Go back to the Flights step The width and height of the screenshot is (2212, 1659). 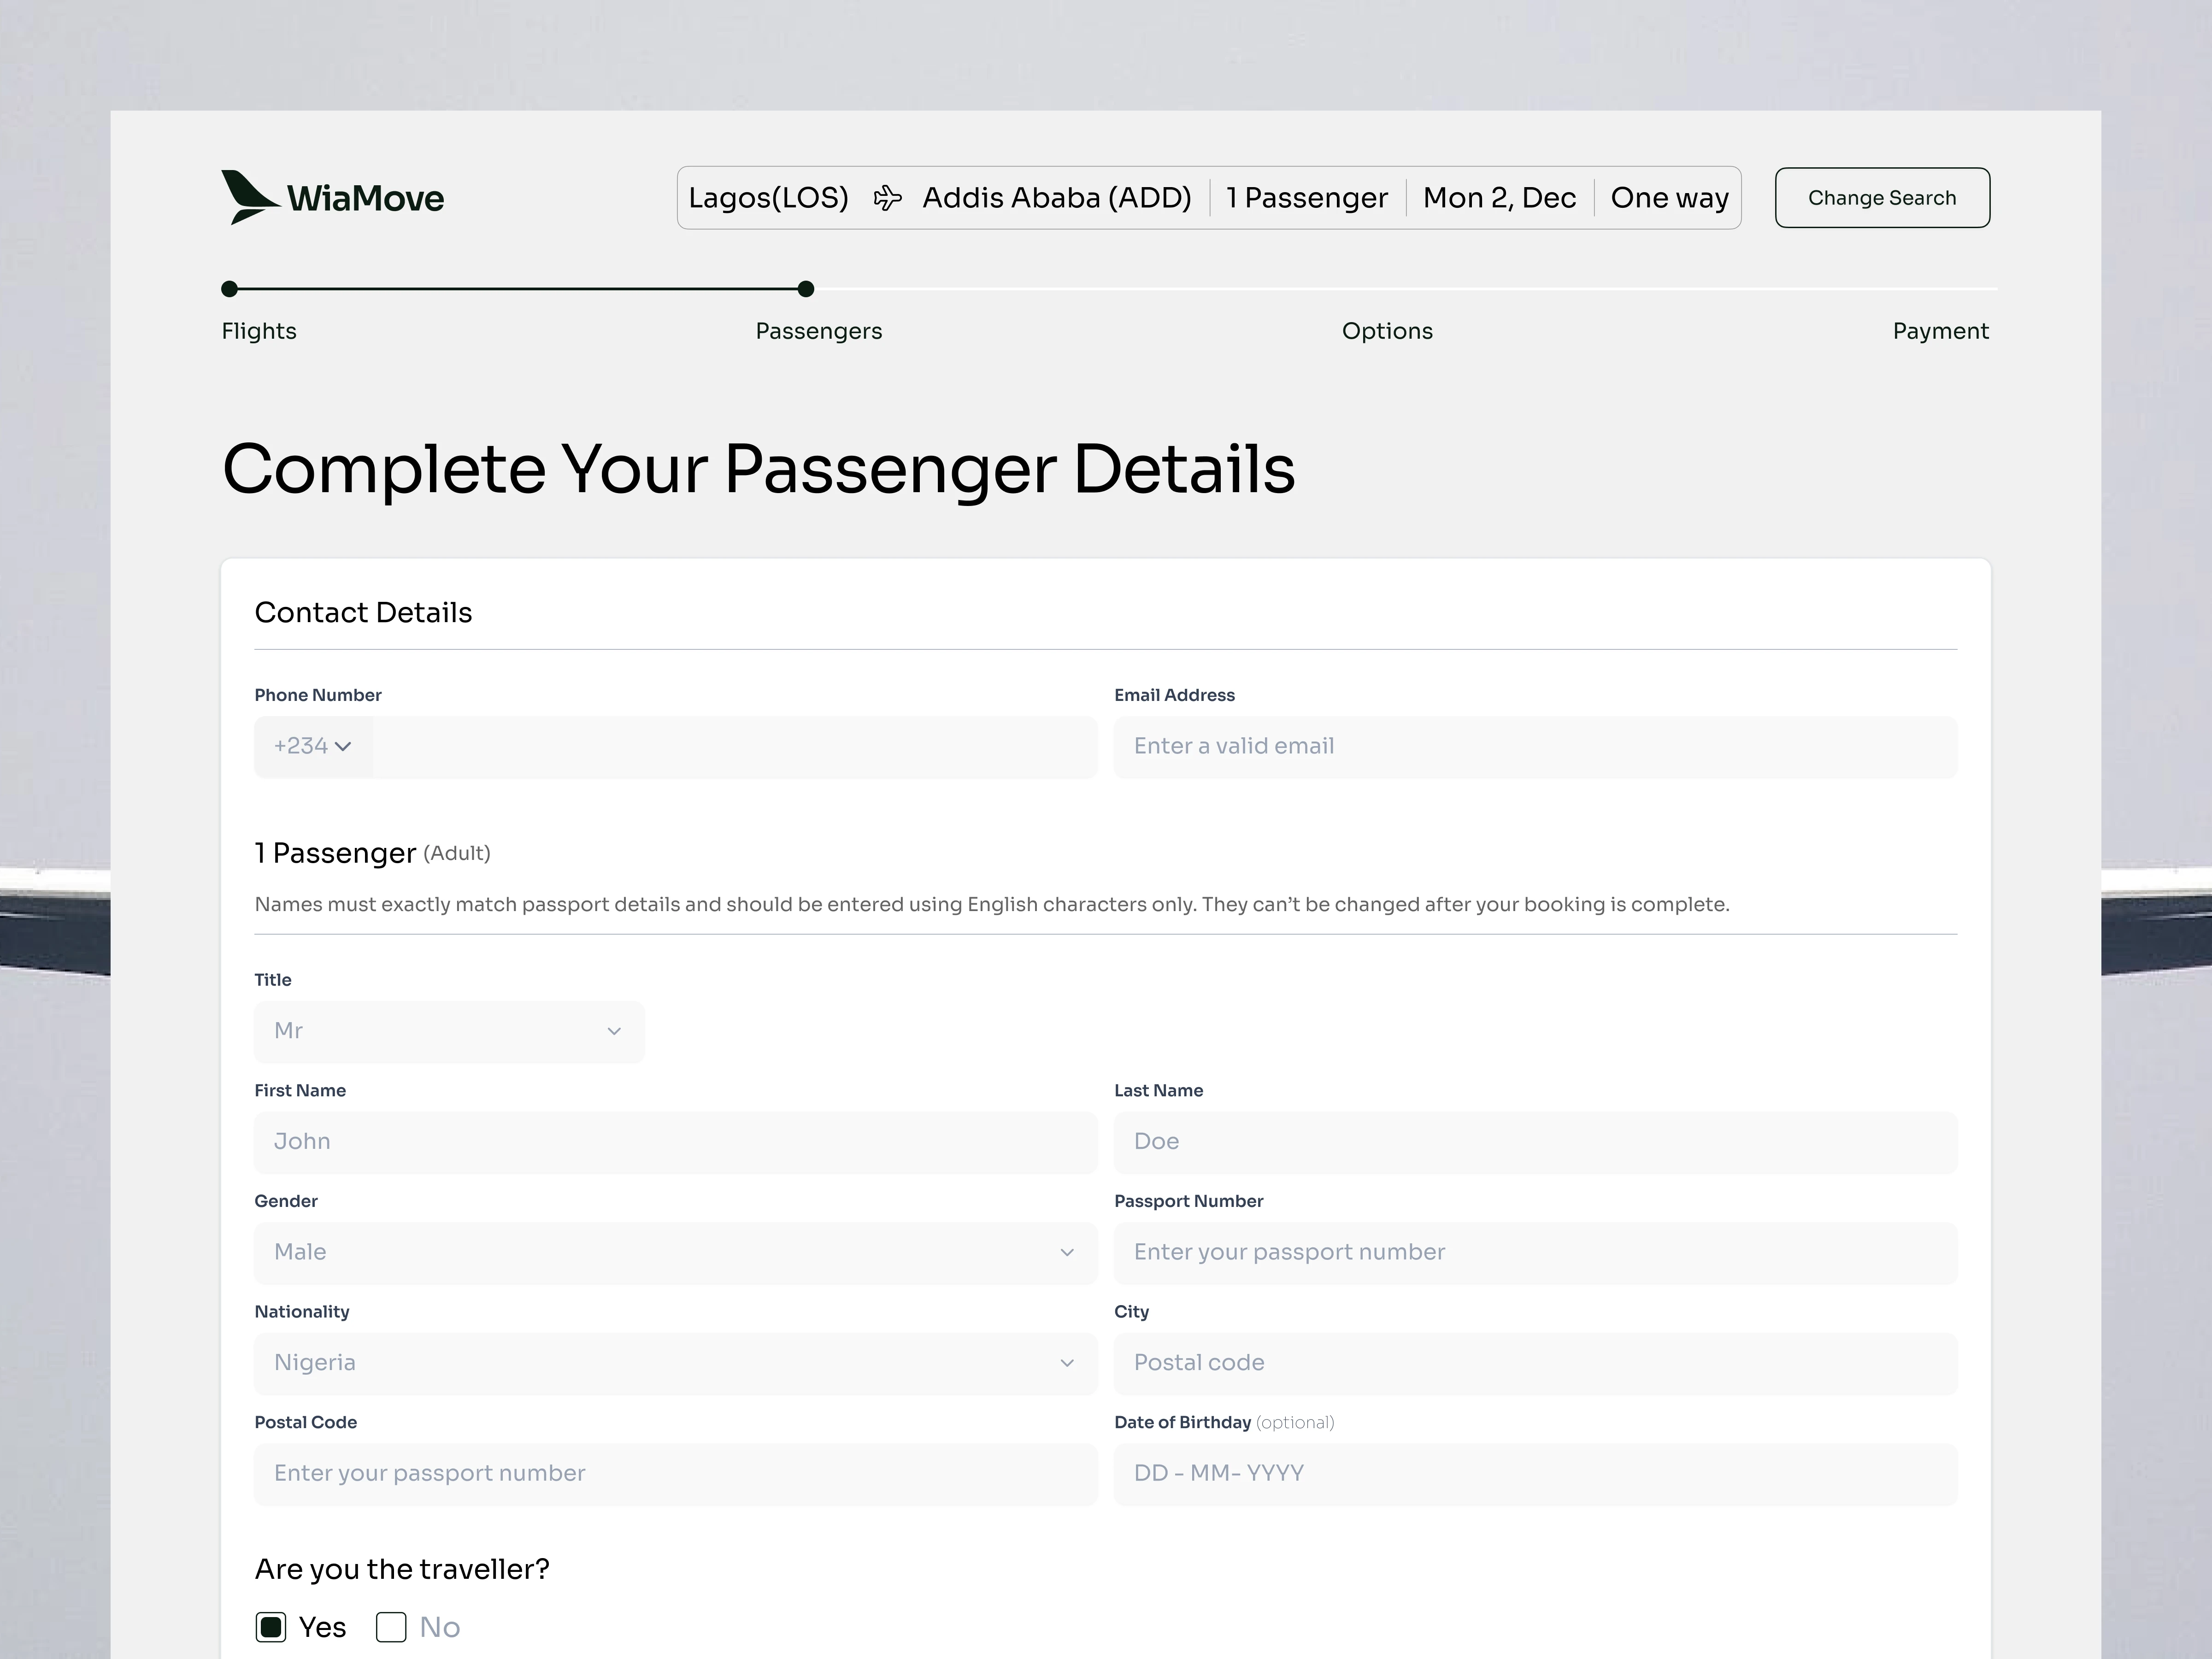click(259, 331)
